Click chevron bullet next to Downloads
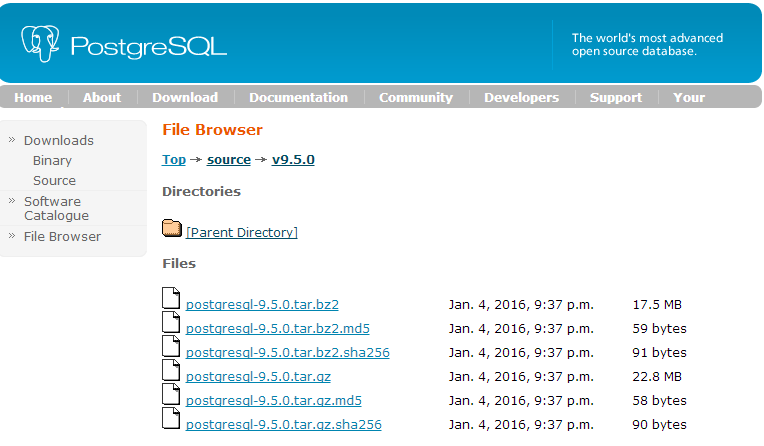This screenshot has width=764, height=446. 12,140
